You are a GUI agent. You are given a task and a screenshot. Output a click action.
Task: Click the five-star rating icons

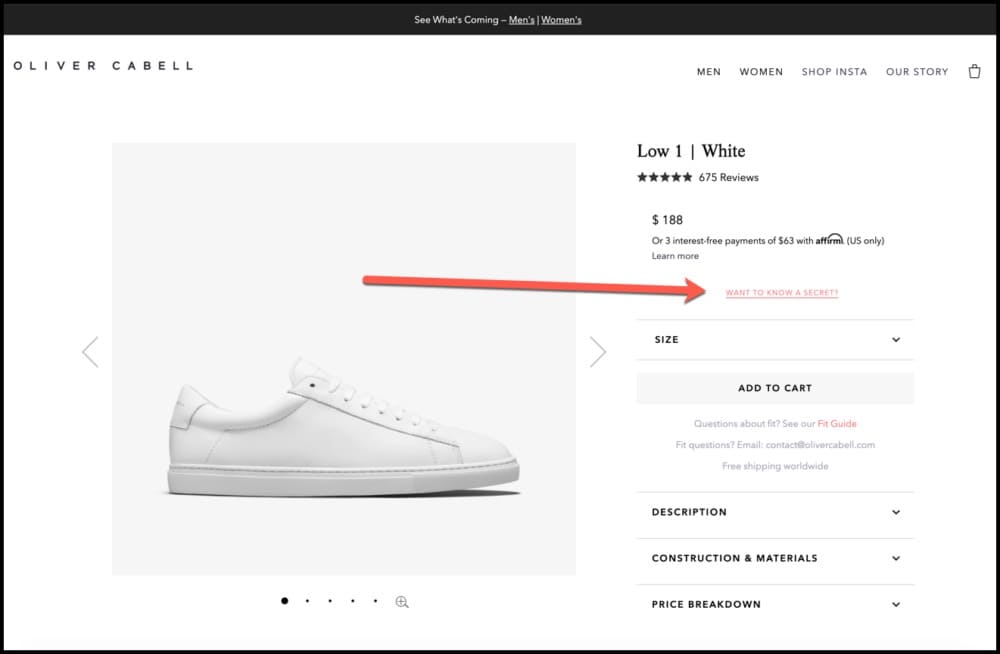664,178
